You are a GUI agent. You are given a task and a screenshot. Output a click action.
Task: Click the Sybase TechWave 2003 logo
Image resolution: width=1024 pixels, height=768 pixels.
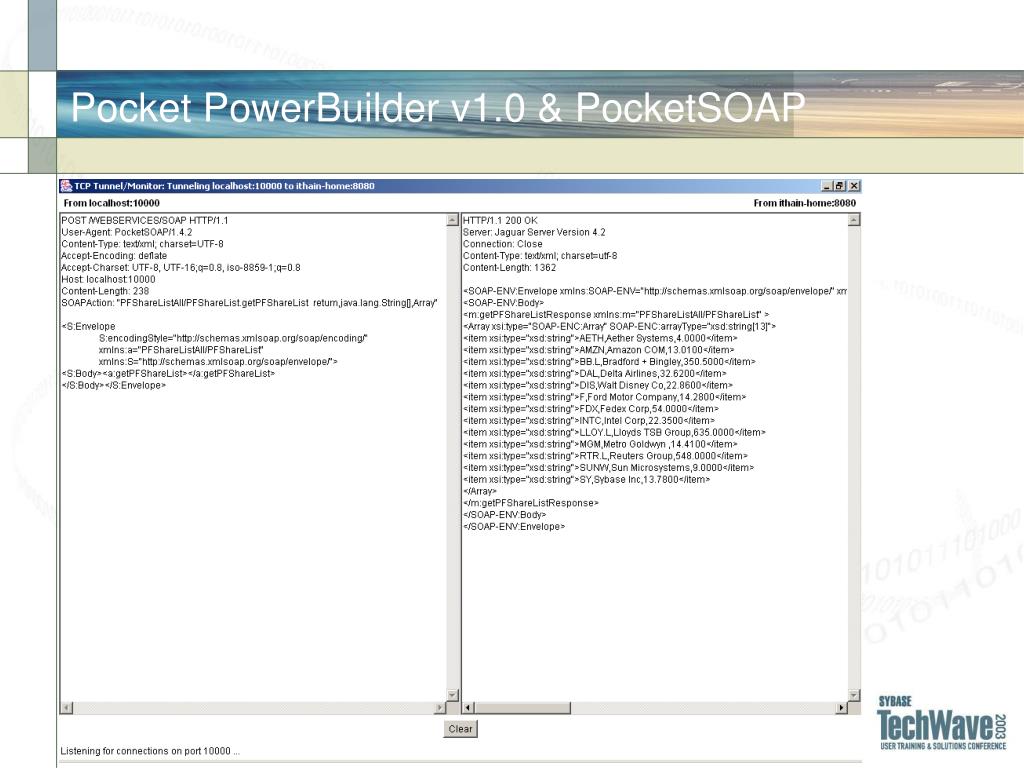coord(942,723)
